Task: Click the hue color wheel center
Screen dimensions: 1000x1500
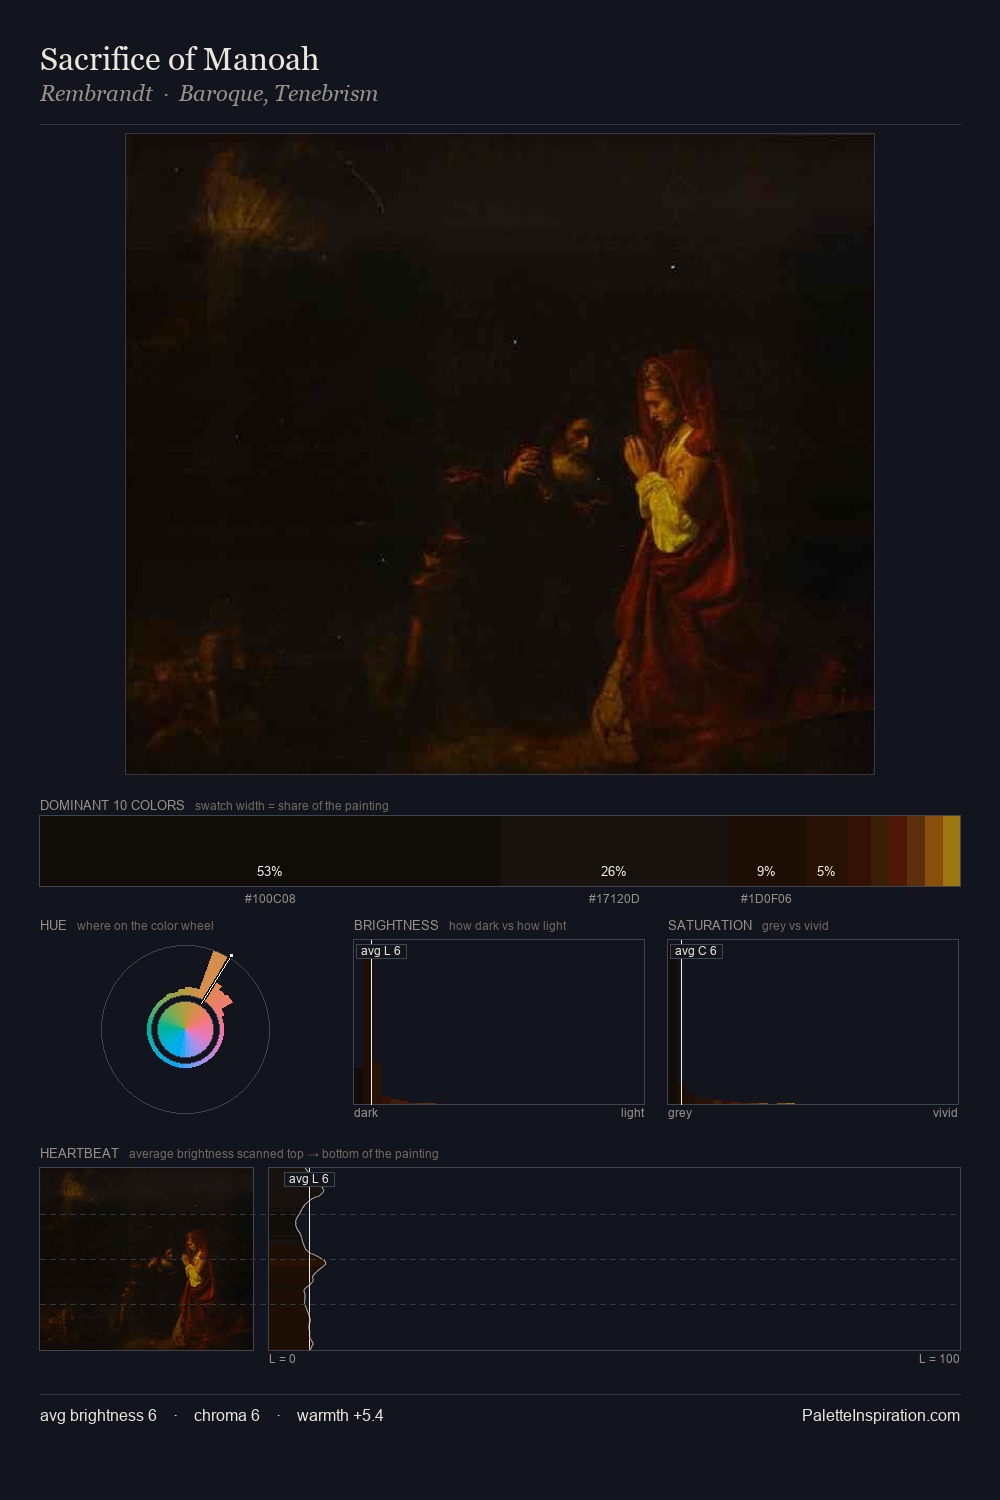Action: point(185,1029)
